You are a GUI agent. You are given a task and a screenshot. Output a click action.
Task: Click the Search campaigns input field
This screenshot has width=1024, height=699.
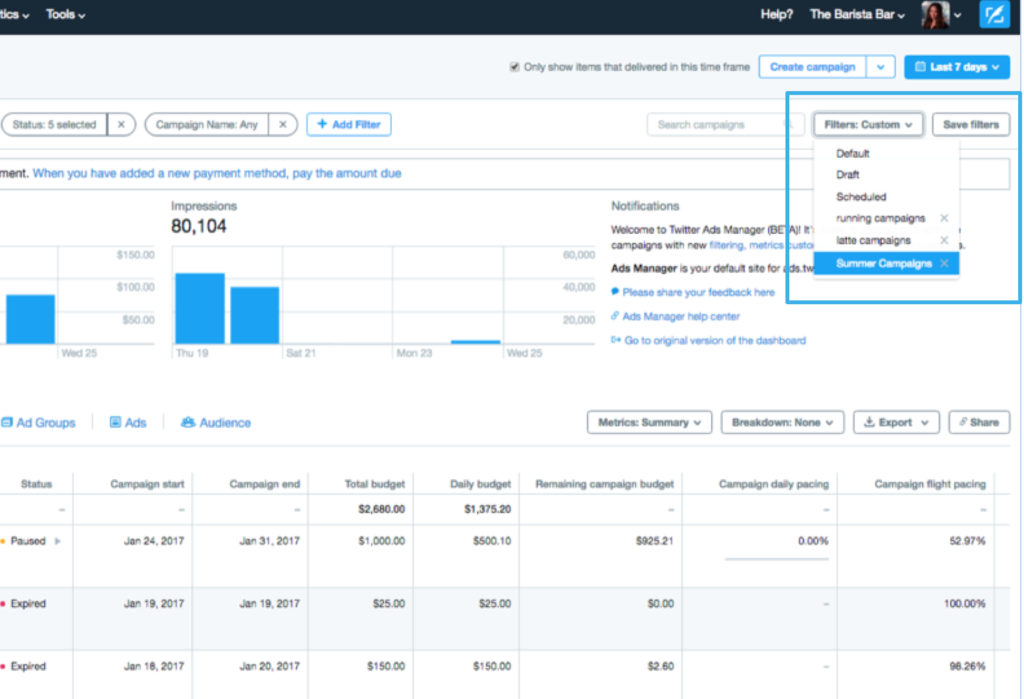tap(724, 124)
